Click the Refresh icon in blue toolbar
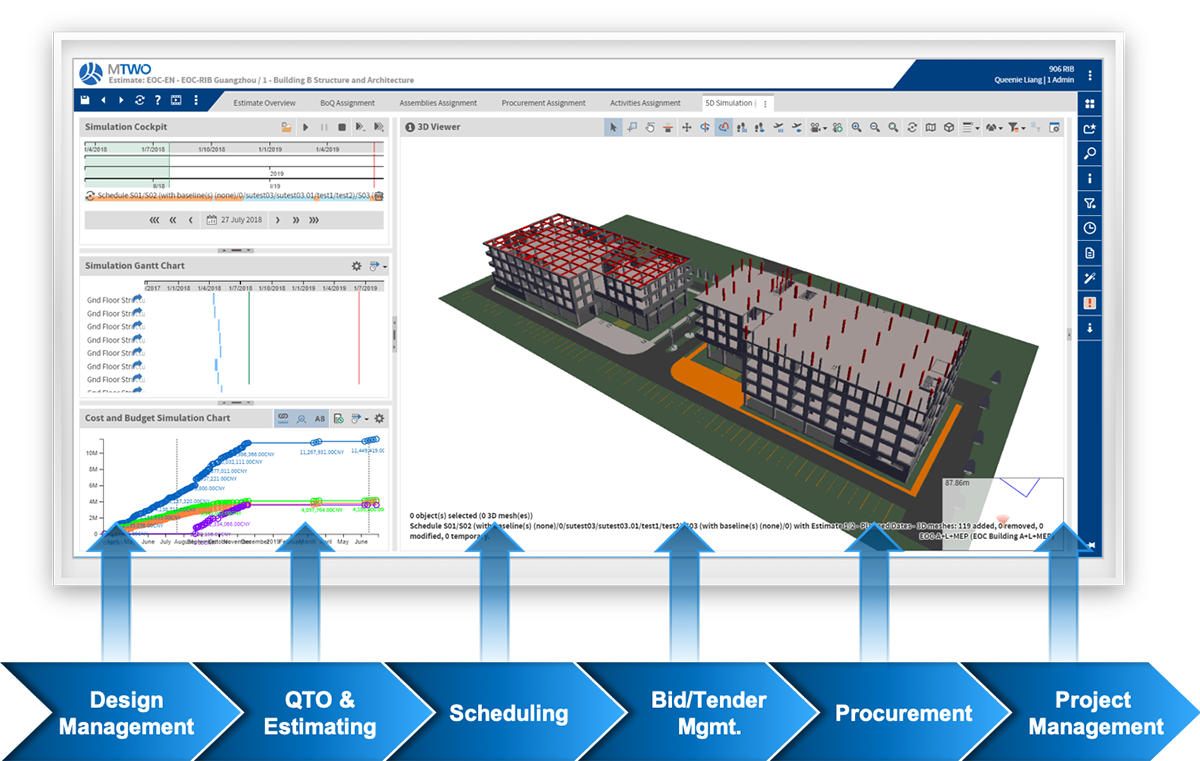 [x=139, y=100]
